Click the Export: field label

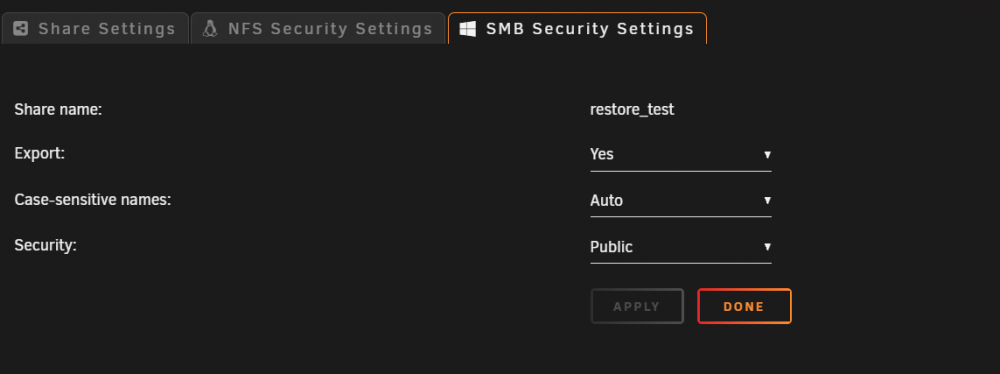click(x=40, y=154)
